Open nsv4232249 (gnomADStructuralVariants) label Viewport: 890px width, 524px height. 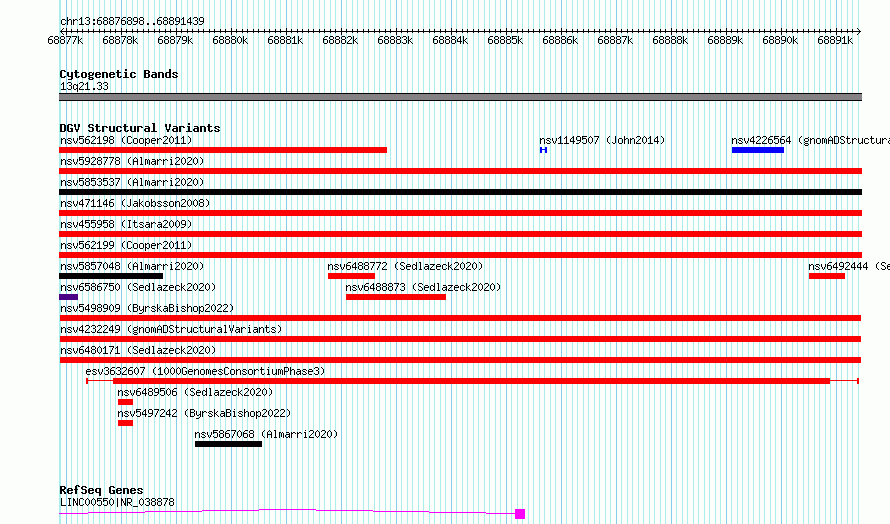pyautogui.click(x=171, y=329)
